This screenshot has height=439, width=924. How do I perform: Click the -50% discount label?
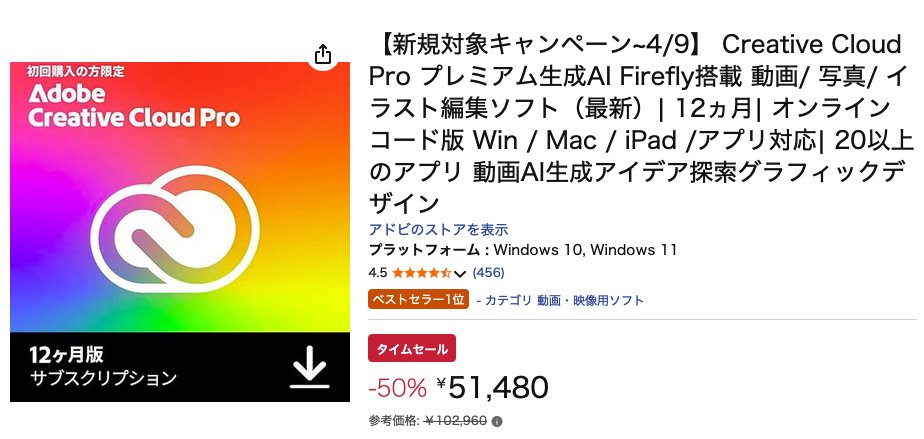point(398,387)
